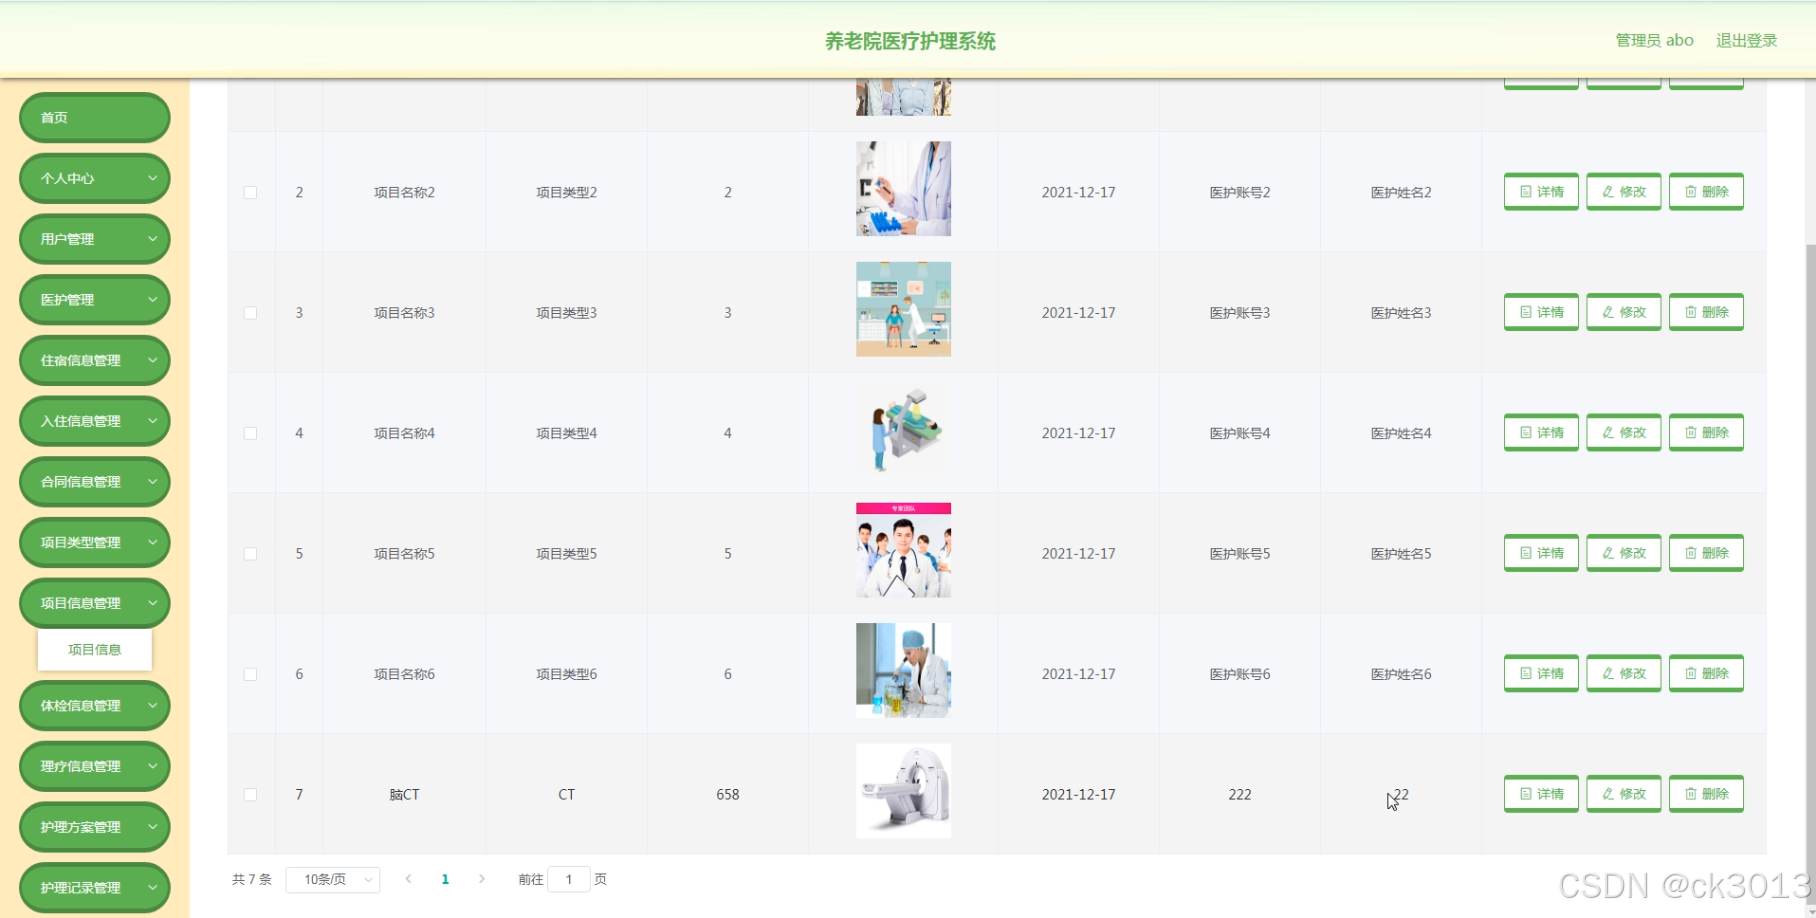Open the 项目信息 submenu item
The image size is (1816, 918).
pyautogui.click(x=95, y=650)
